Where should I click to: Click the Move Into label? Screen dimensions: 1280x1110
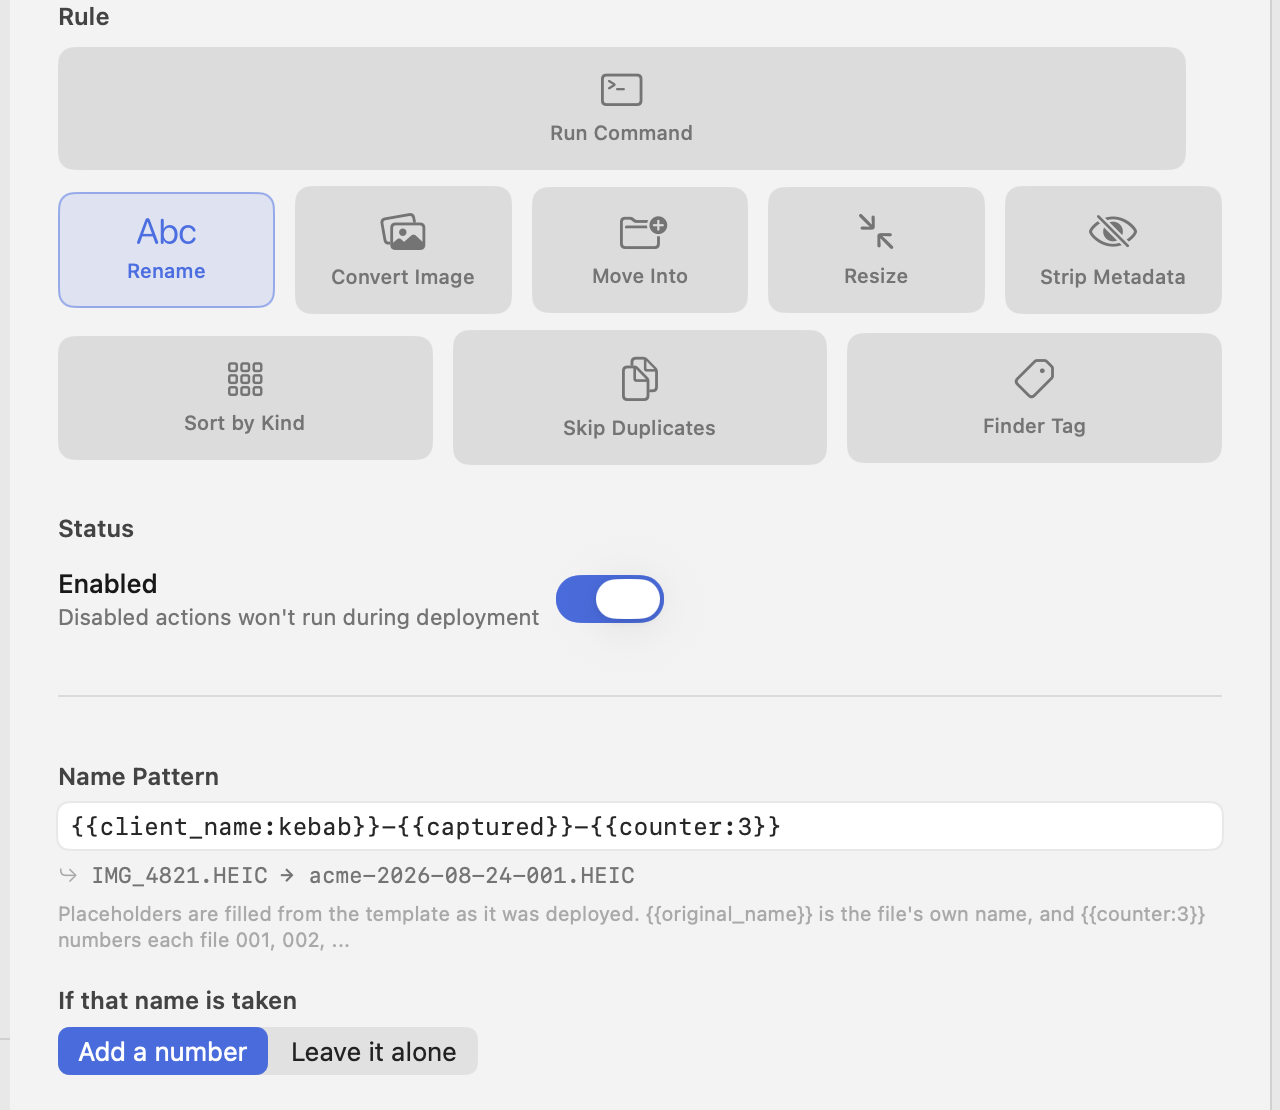[x=640, y=276]
